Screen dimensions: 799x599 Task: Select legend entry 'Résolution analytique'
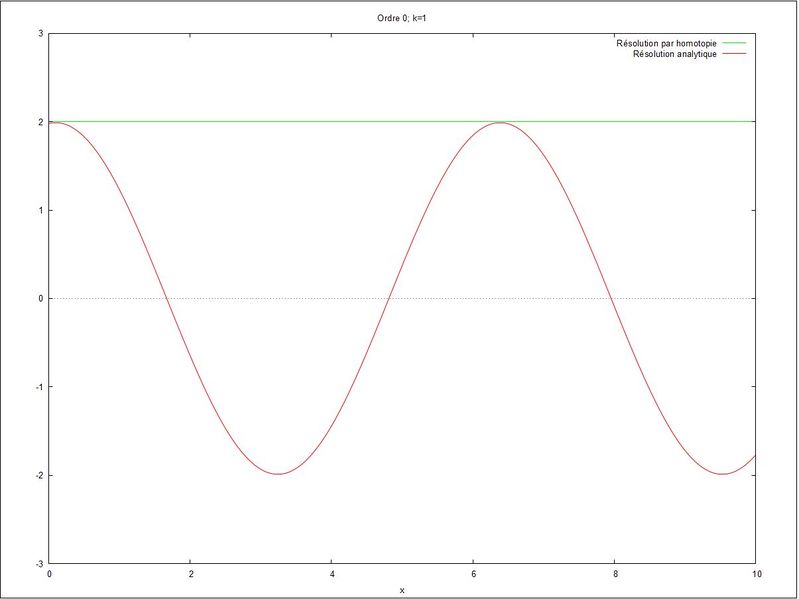[675, 54]
